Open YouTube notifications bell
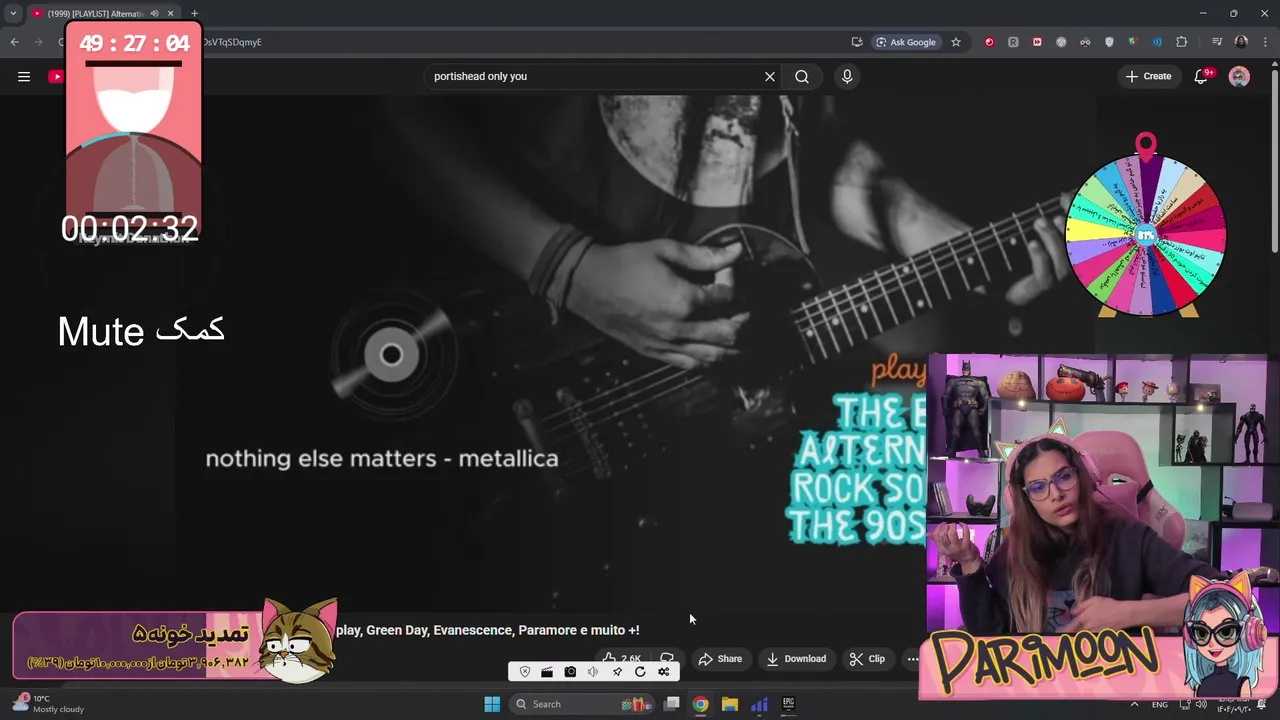1280x720 pixels. point(1202,76)
